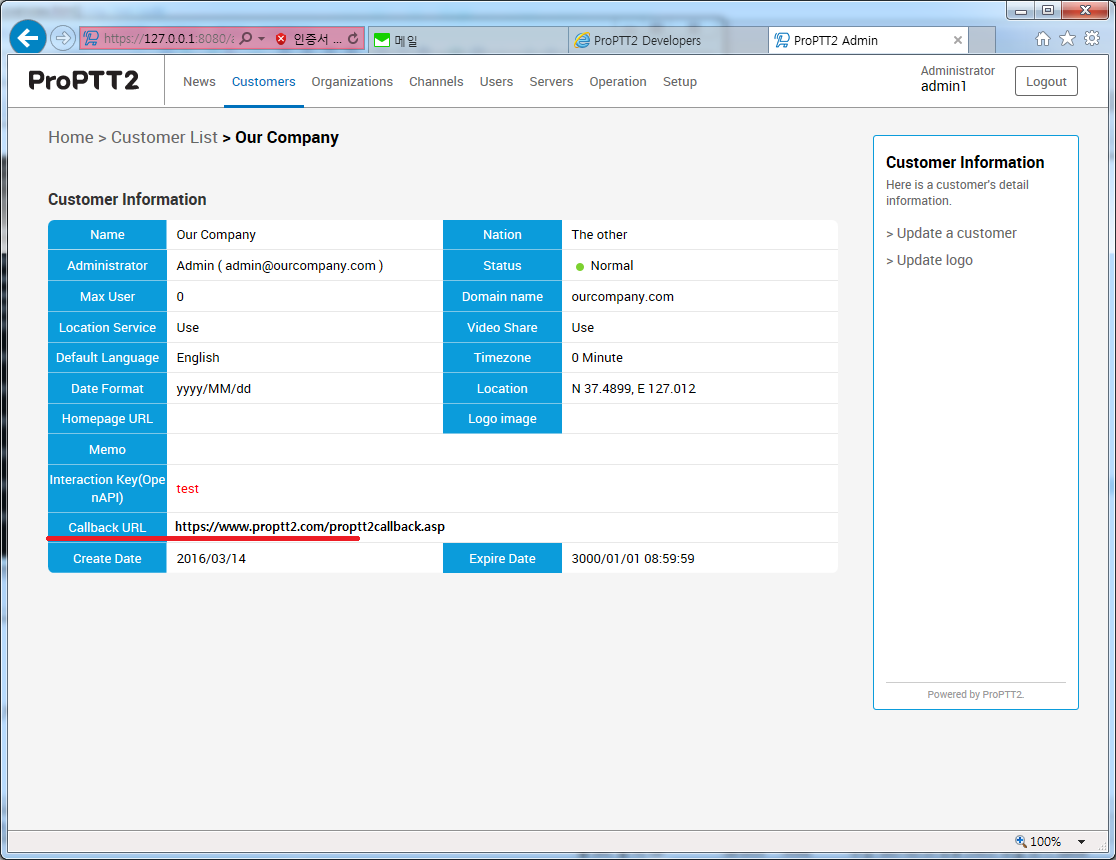Click the browser Forward arrow button
The image size is (1116, 860).
tap(62, 38)
